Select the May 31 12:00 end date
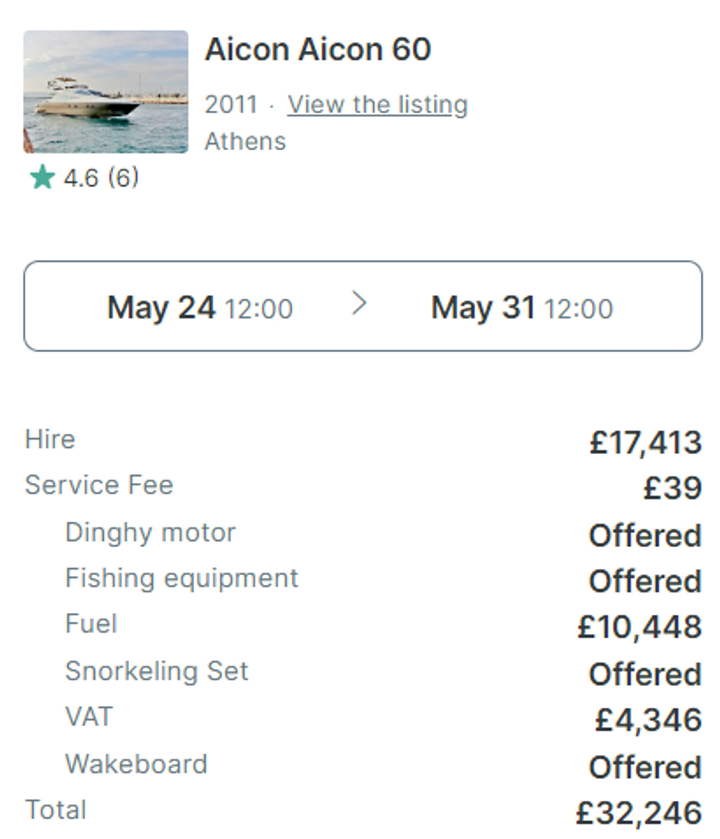This screenshot has height=839, width=720. (x=522, y=308)
